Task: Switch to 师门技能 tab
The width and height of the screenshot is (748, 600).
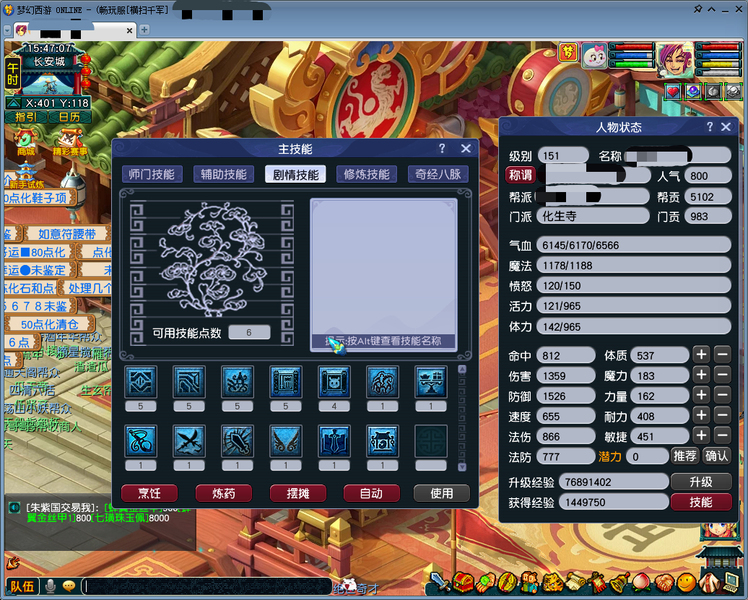Action: pos(152,175)
